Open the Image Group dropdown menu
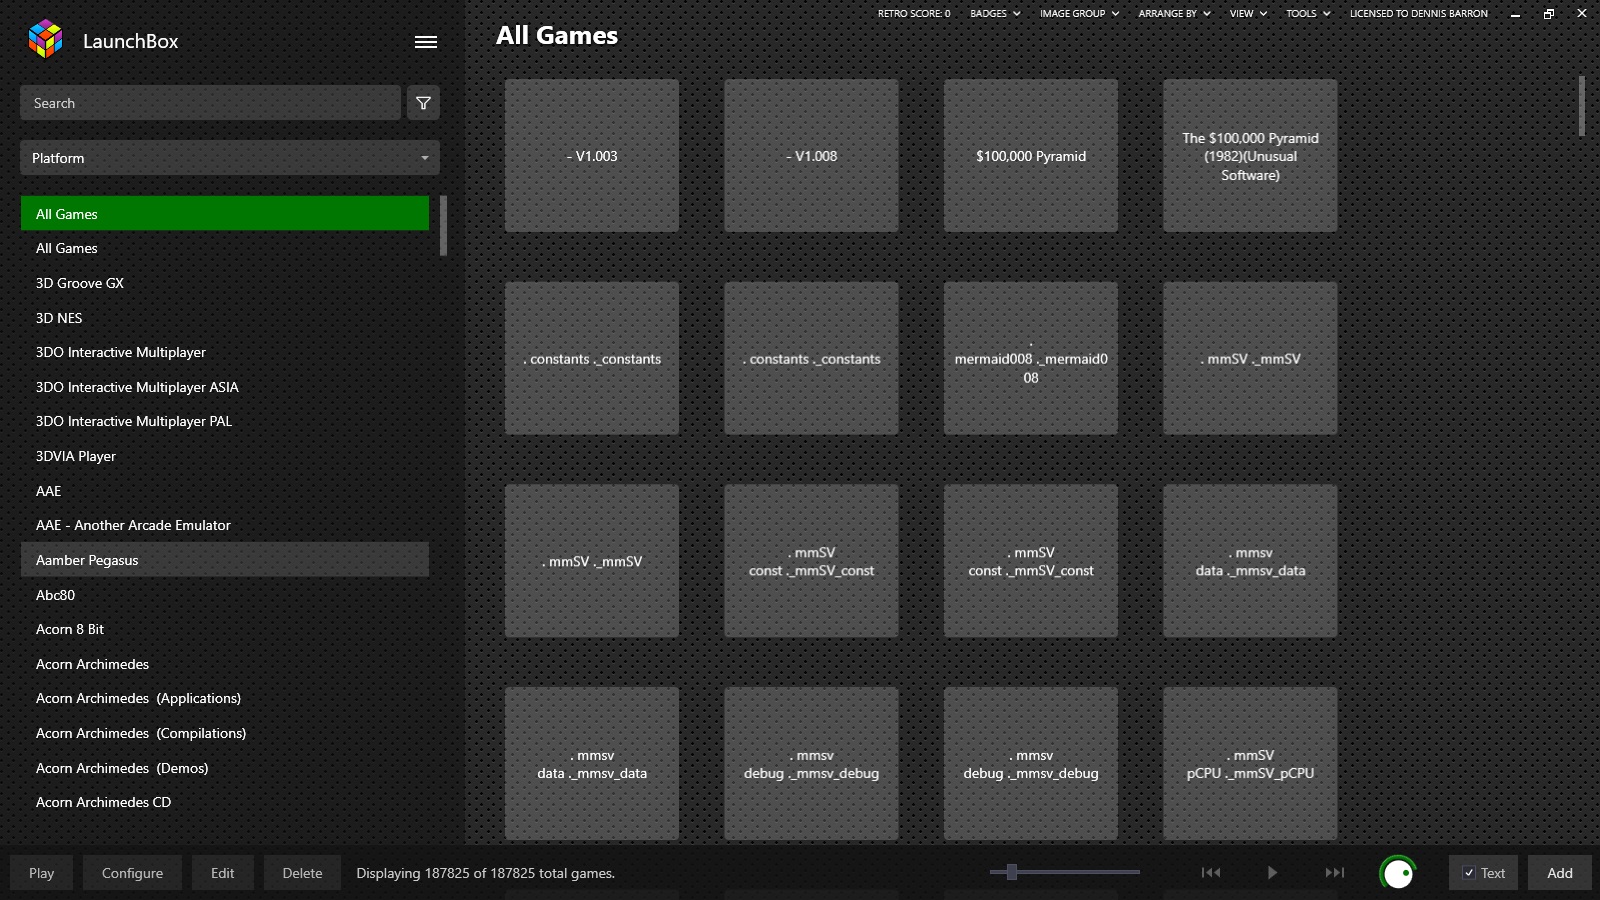Image resolution: width=1600 pixels, height=900 pixels. [x=1079, y=14]
